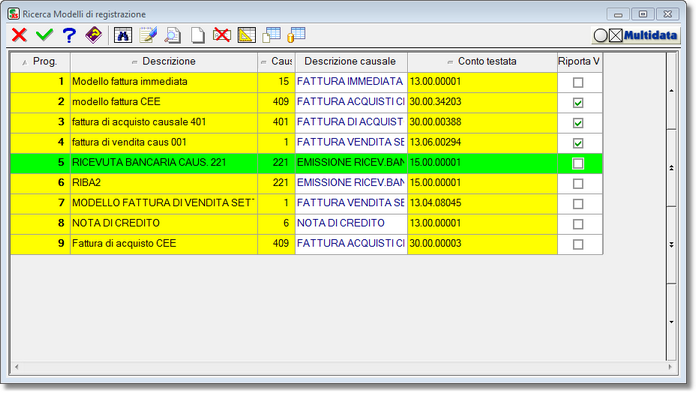Toggle Riporta checkbox in NOTA DI CREDITO row

click(577, 224)
